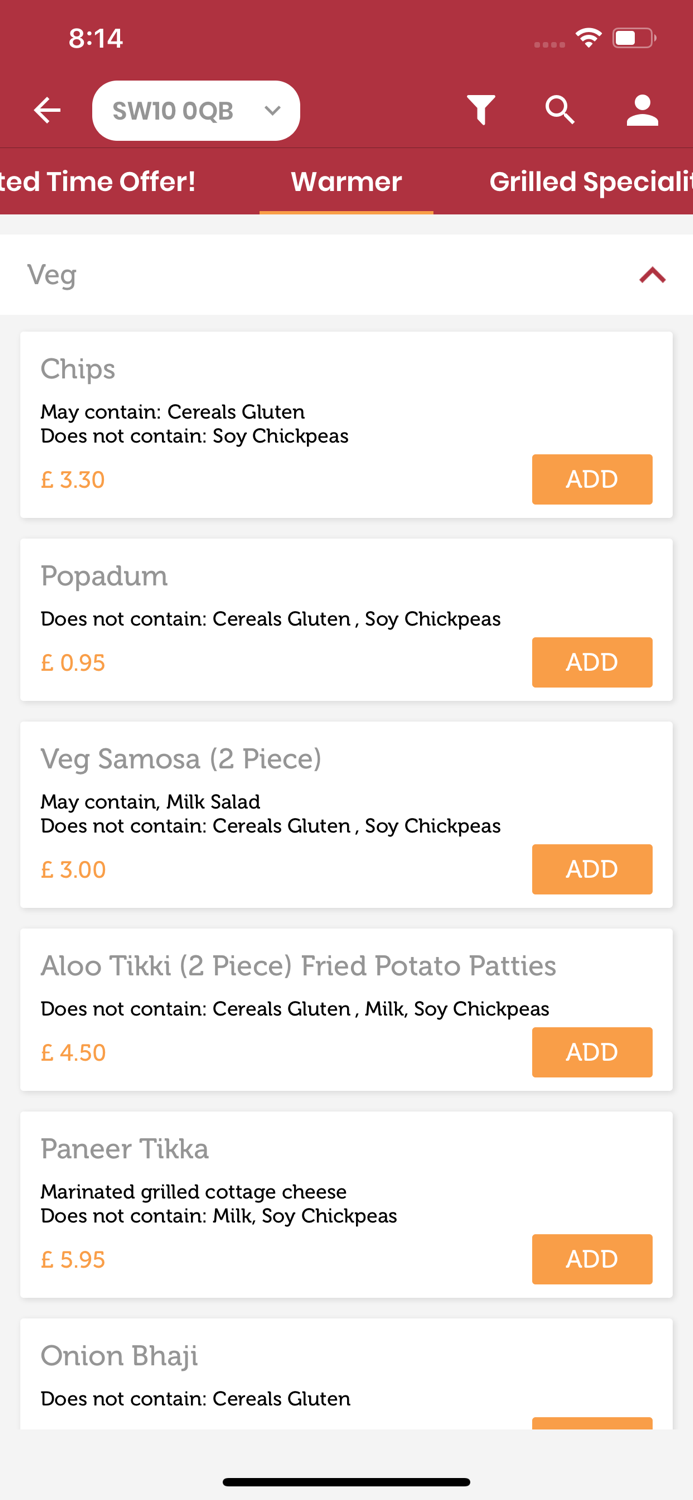Expand the delivery postcode selector
Screen dimensions: 693x1500
pyautogui.click(x=195, y=110)
